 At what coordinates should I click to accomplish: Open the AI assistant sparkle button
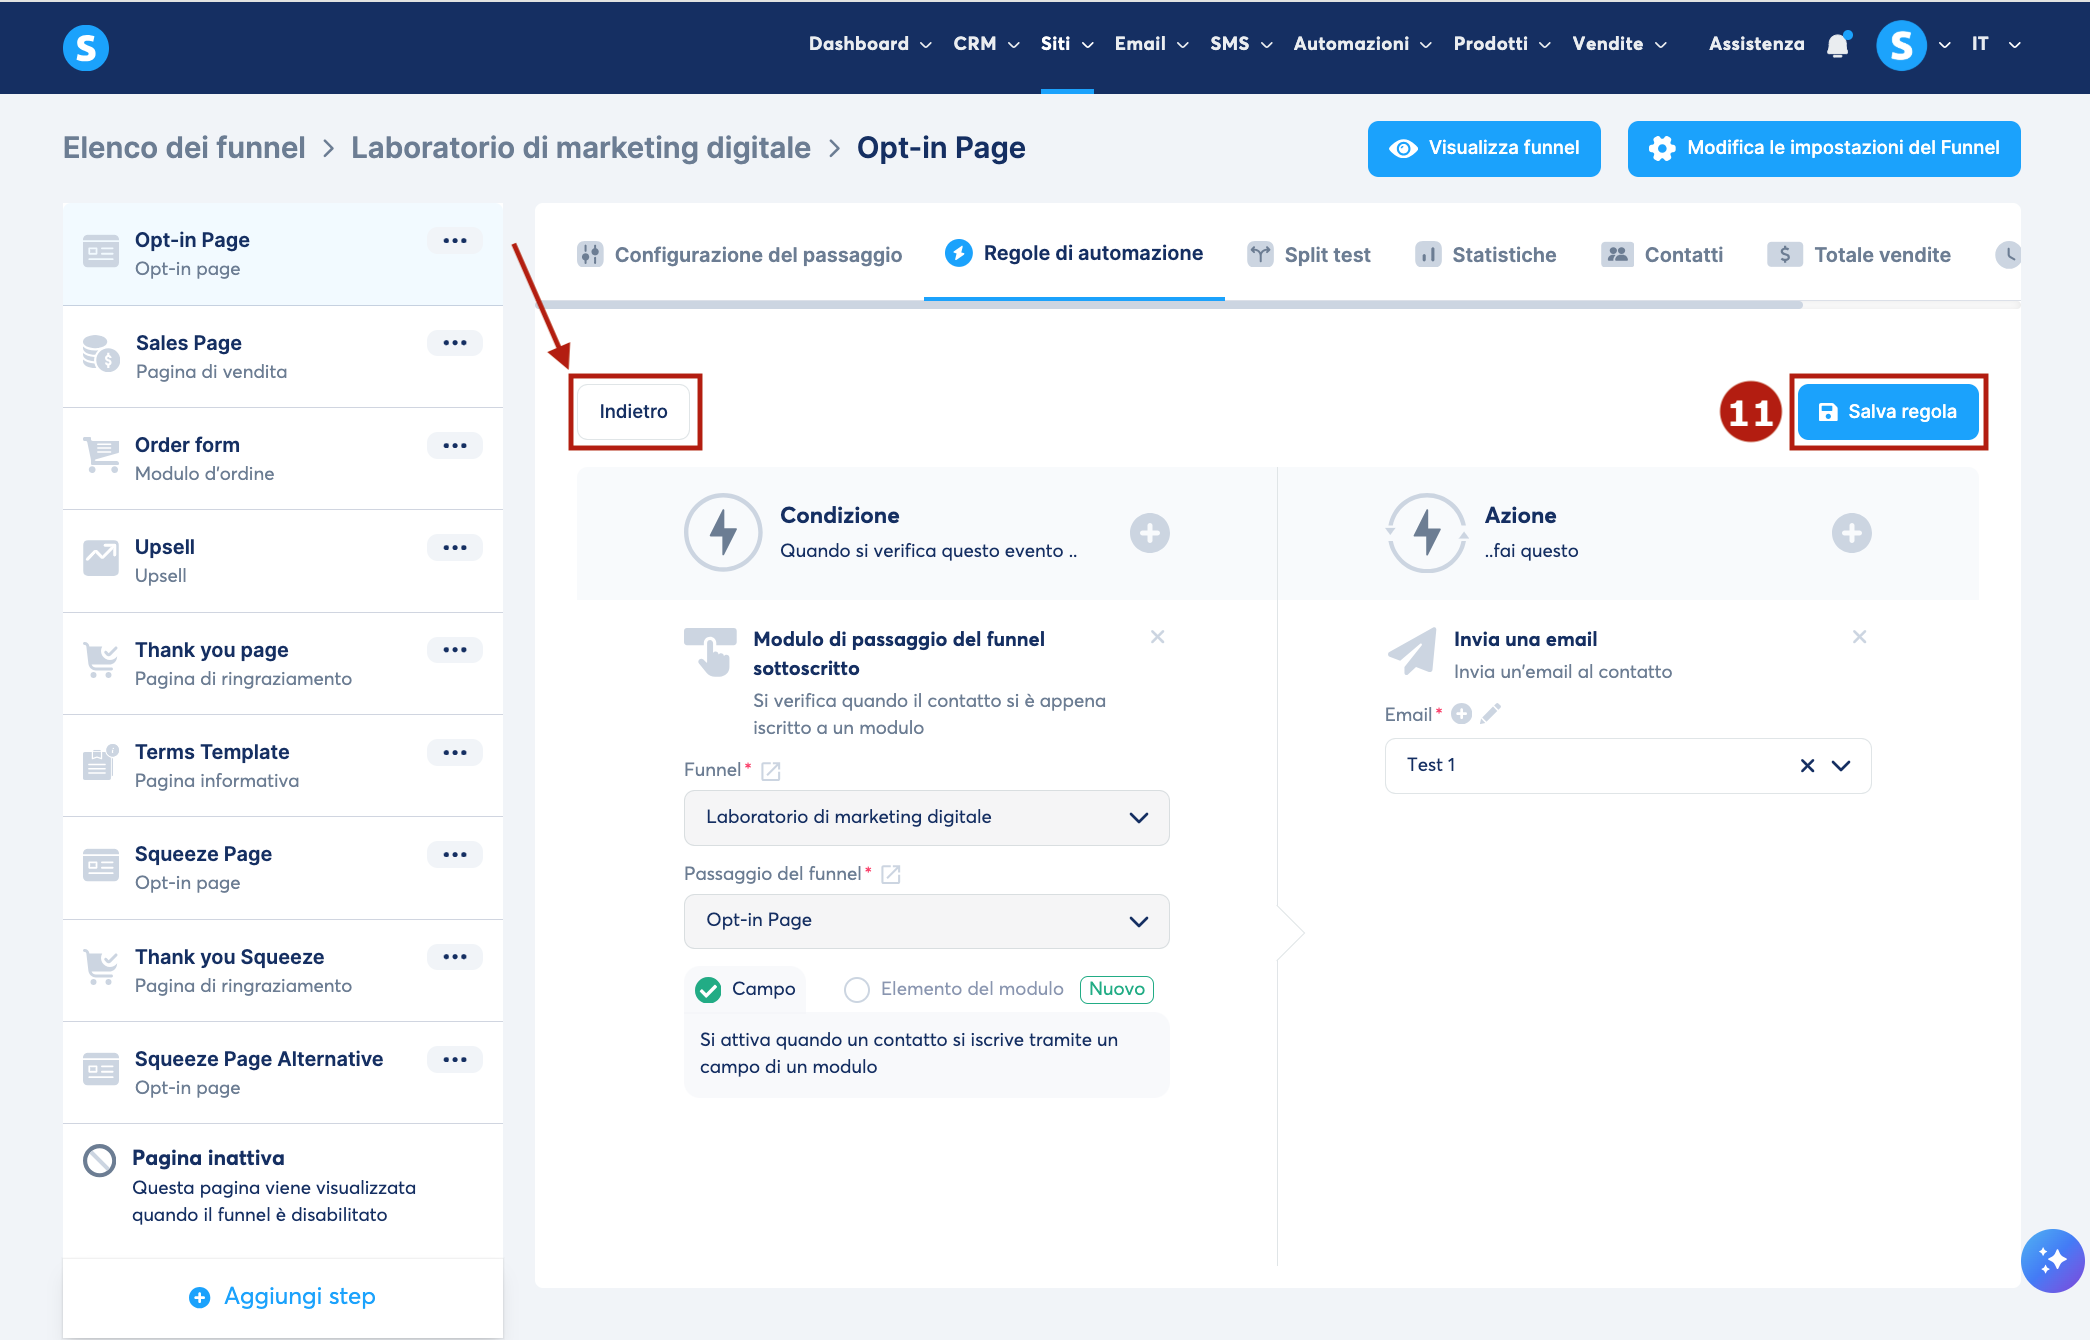(x=2052, y=1260)
